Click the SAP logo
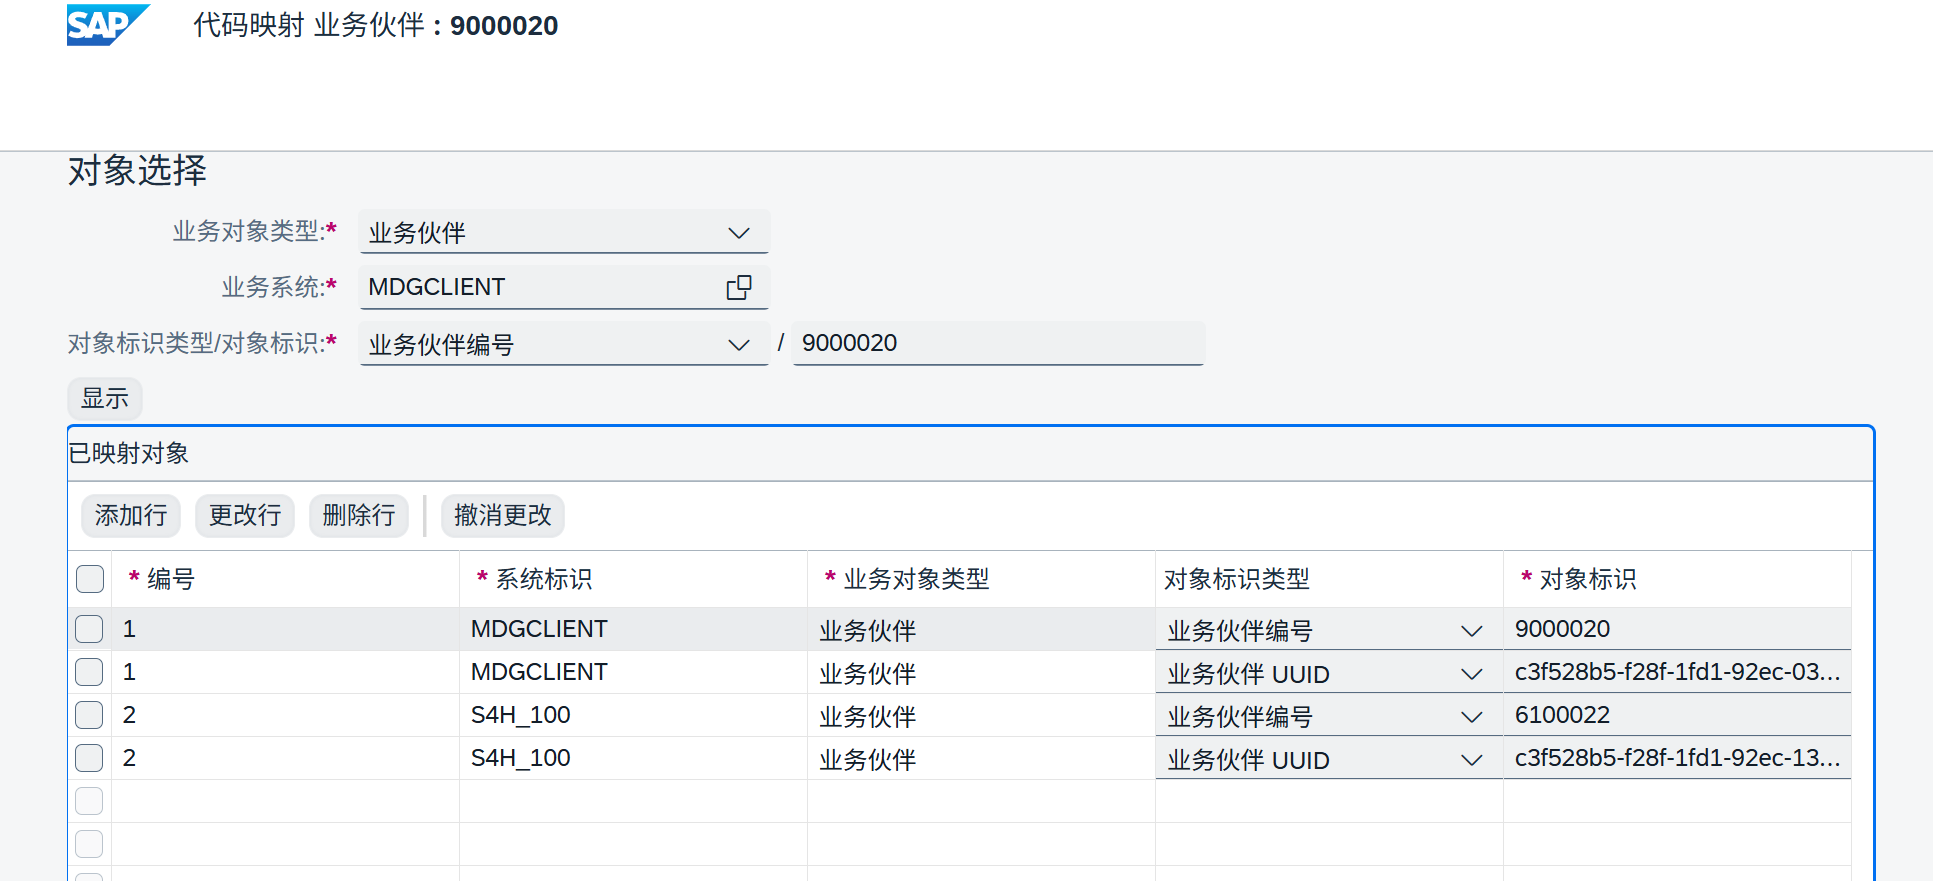This screenshot has width=1933, height=881. pos(108,25)
